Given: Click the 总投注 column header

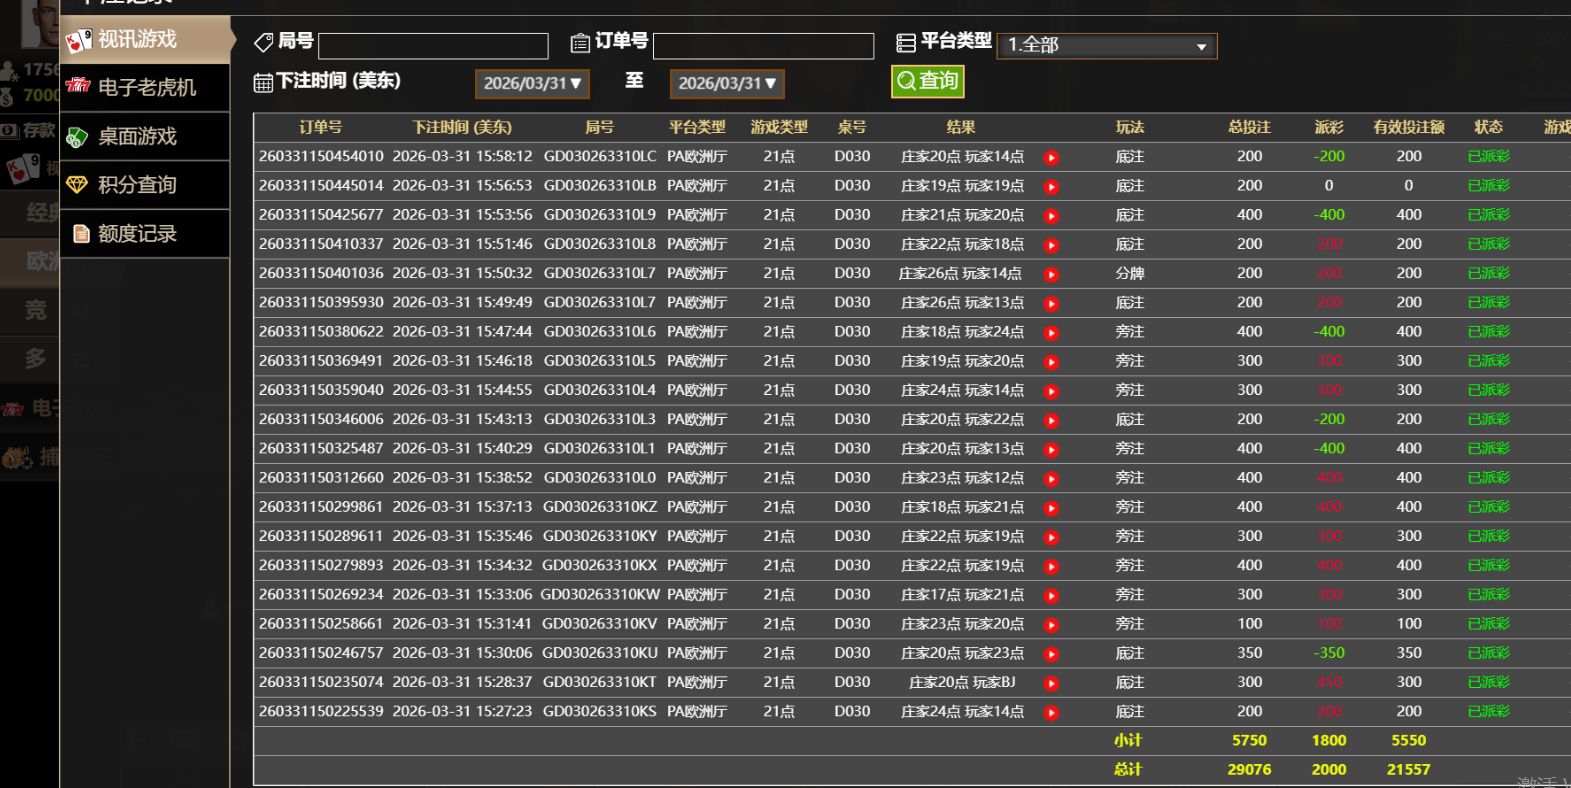Looking at the screenshot, I should tap(1249, 128).
